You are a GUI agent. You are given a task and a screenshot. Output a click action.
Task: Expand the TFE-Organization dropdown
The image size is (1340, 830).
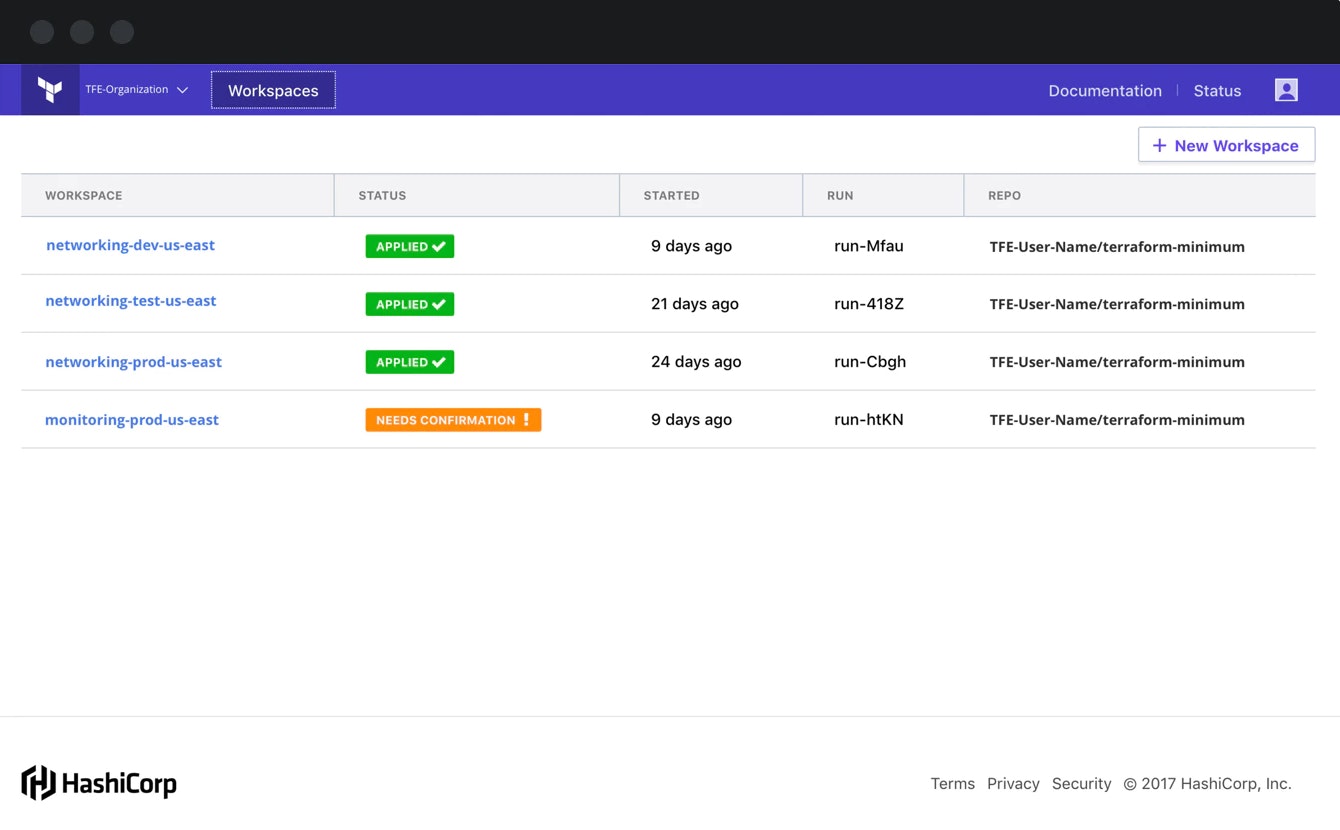[136, 90]
